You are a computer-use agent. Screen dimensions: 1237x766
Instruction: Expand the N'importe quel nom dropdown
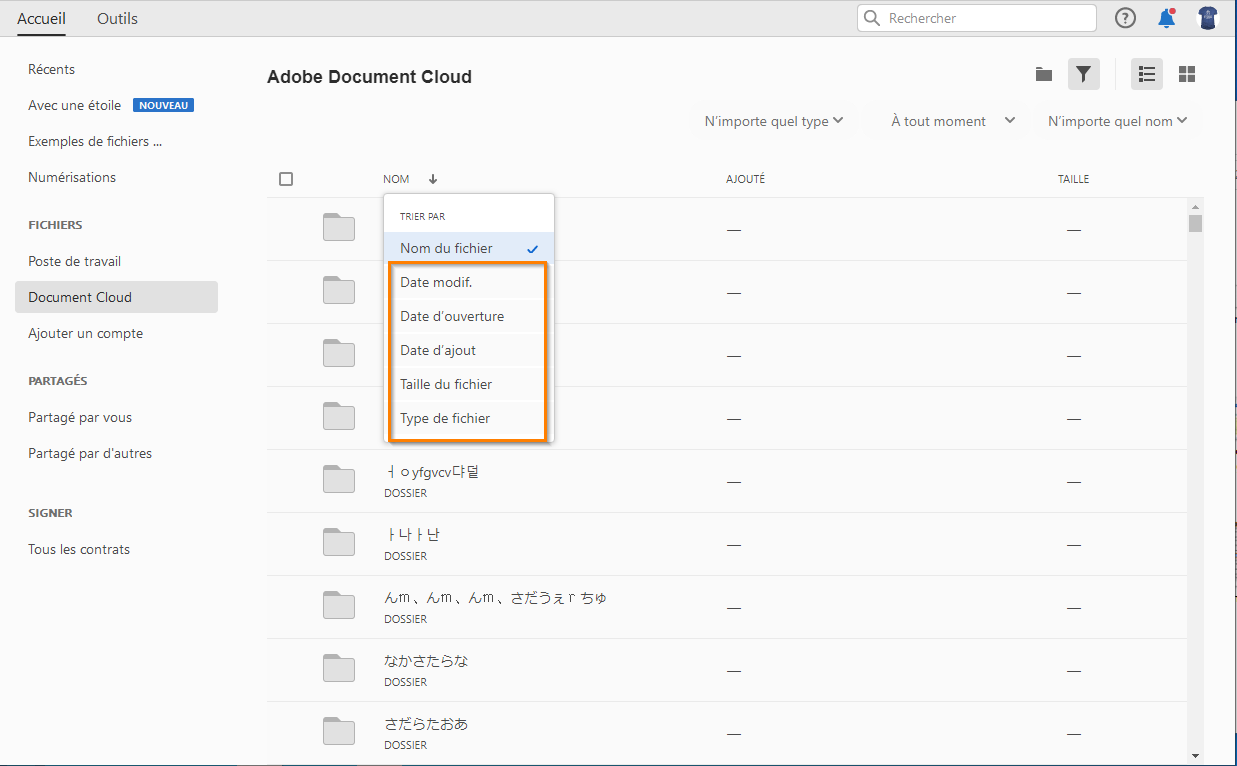pyautogui.click(x=1117, y=120)
